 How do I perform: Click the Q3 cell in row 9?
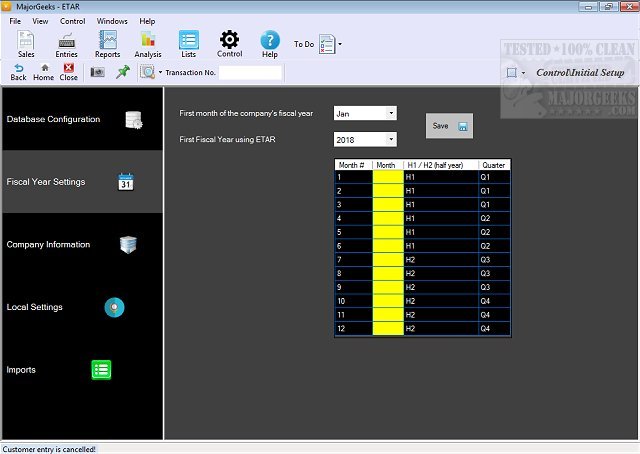(x=494, y=287)
